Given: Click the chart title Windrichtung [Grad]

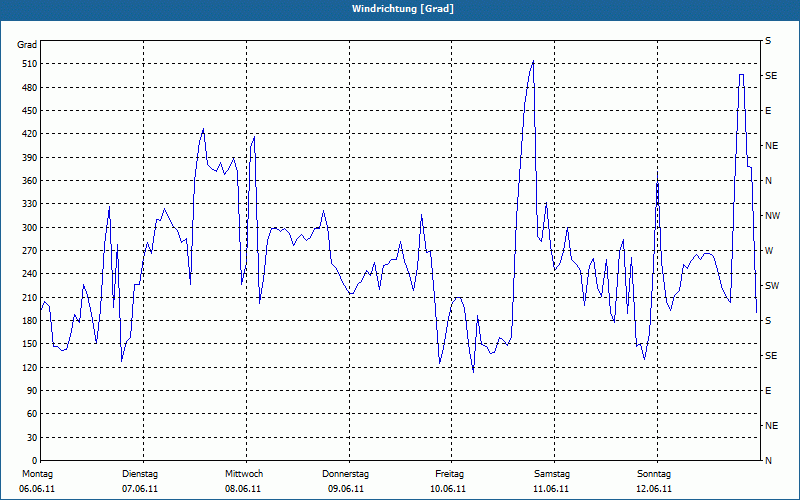Looking at the screenshot, I should tap(403, 9).
